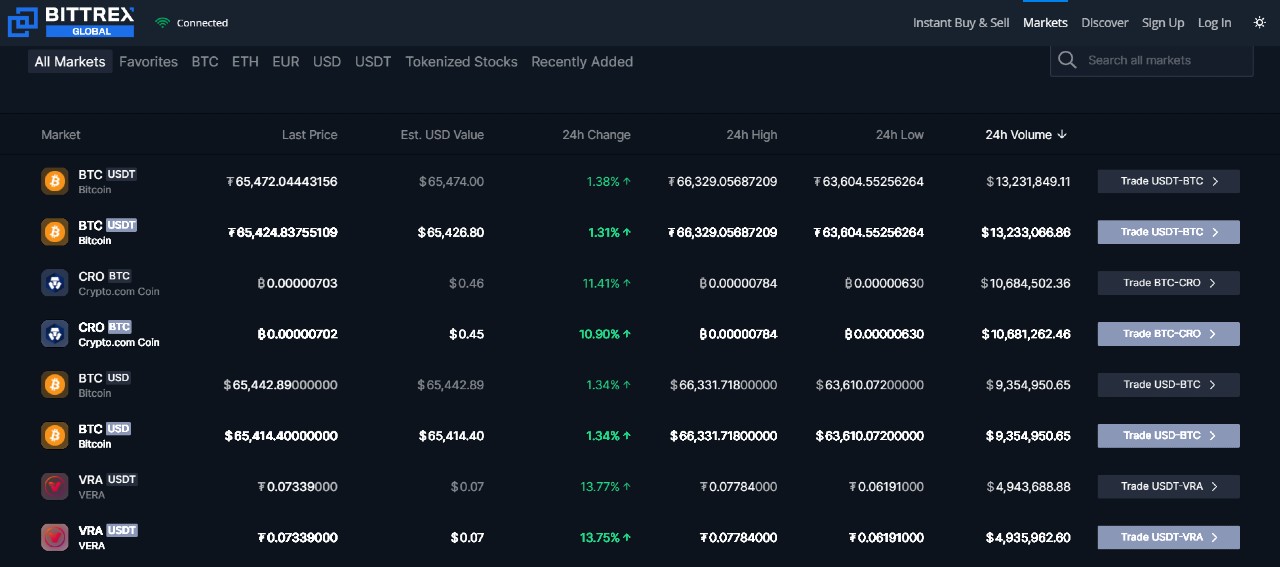
Task: Sort by 24h Change column header
Action: pos(596,134)
